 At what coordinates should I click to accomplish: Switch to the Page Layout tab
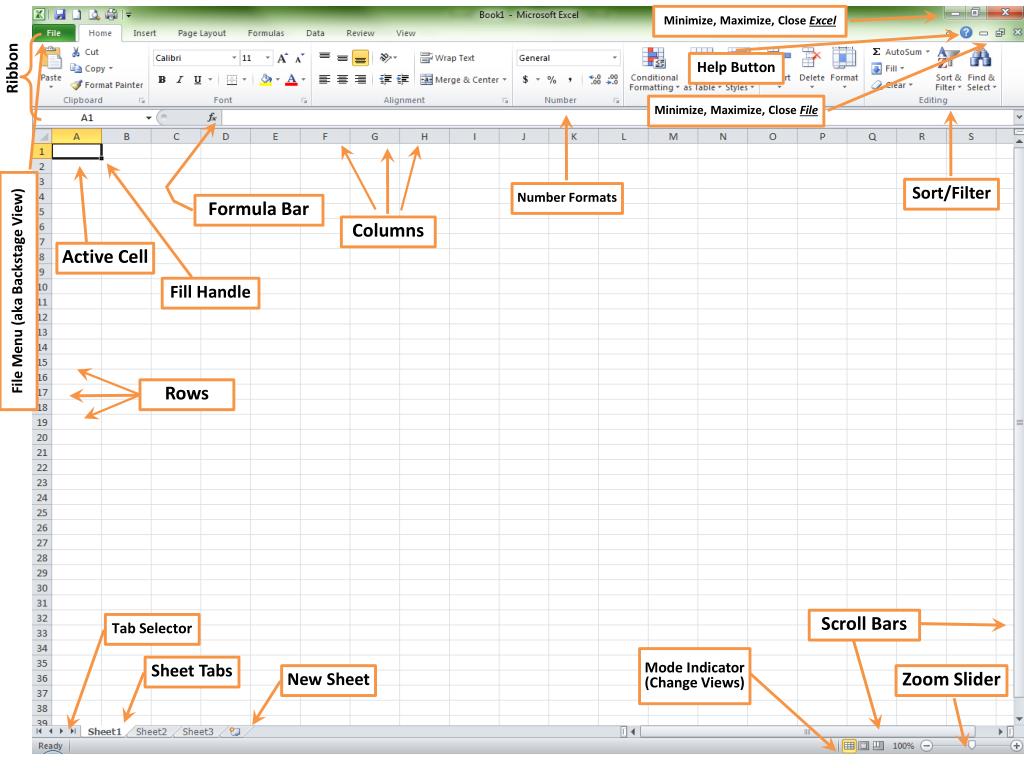point(202,33)
